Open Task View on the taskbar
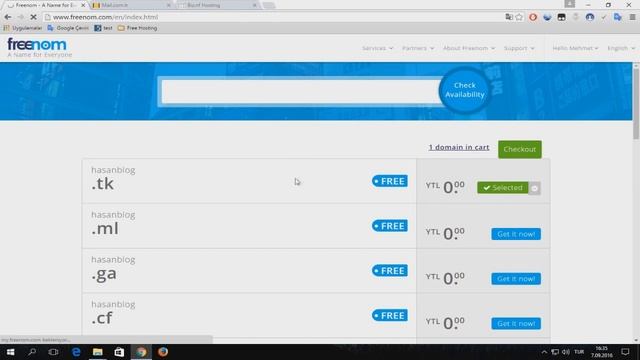The height and width of the screenshot is (360, 640). pyautogui.click(x=53, y=352)
